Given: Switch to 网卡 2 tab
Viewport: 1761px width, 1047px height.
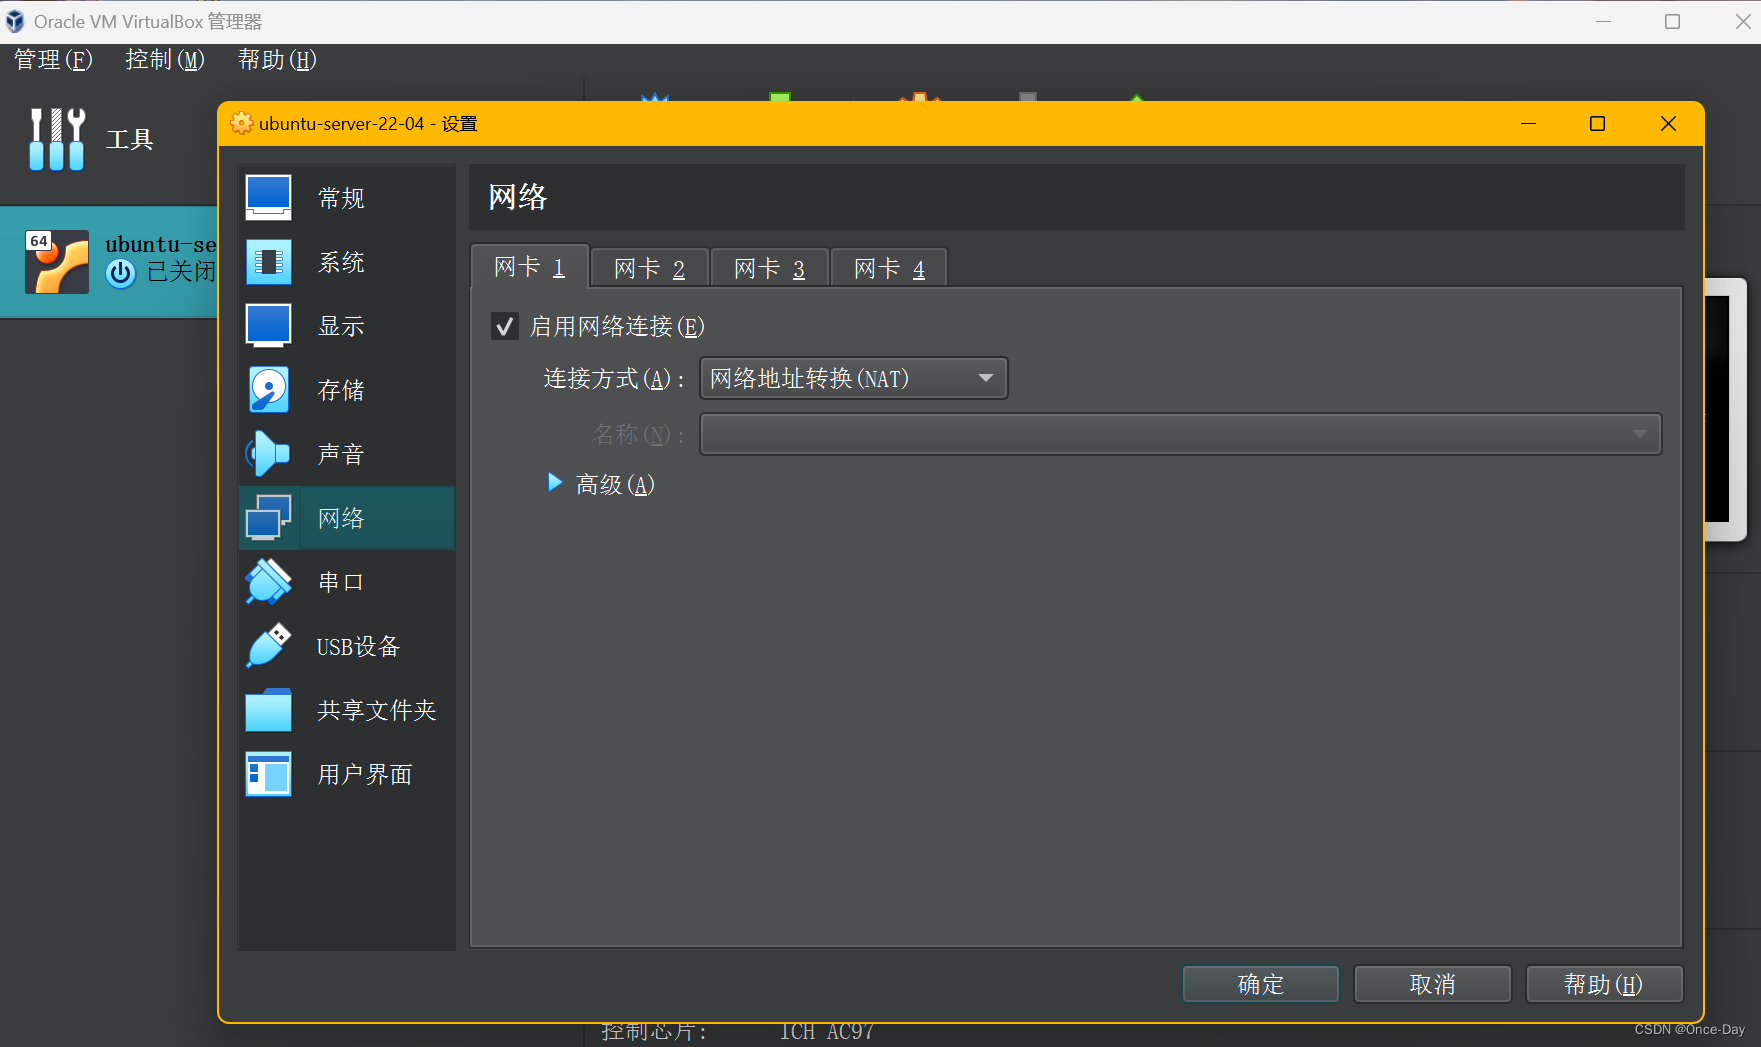Looking at the screenshot, I should (x=649, y=268).
